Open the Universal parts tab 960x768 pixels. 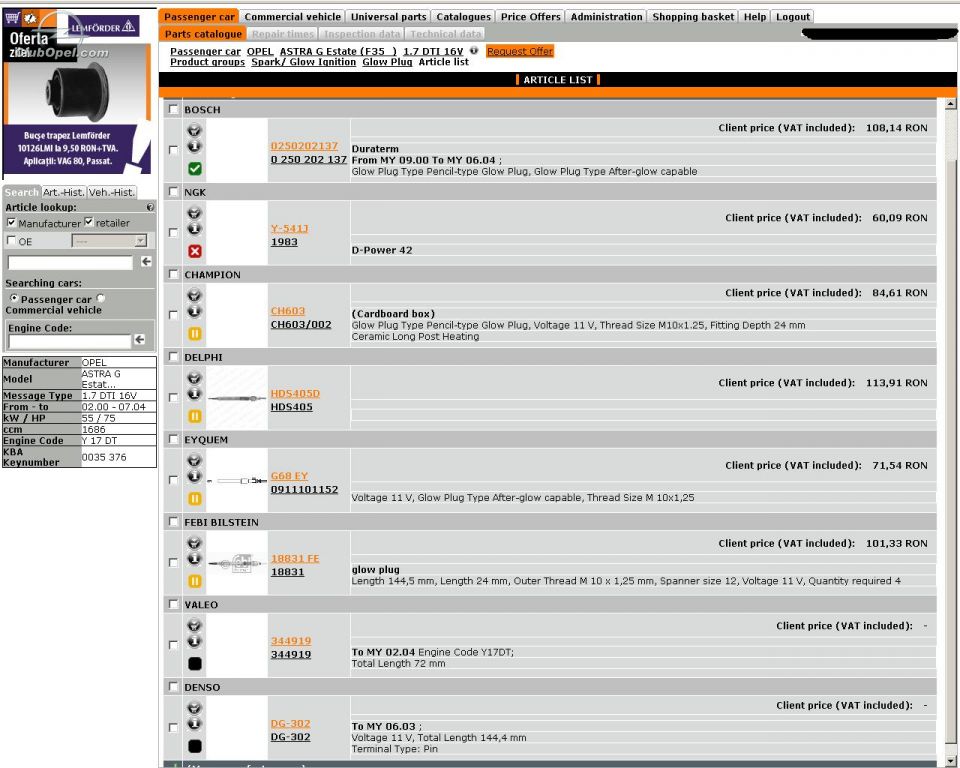[x=388, y=17]
